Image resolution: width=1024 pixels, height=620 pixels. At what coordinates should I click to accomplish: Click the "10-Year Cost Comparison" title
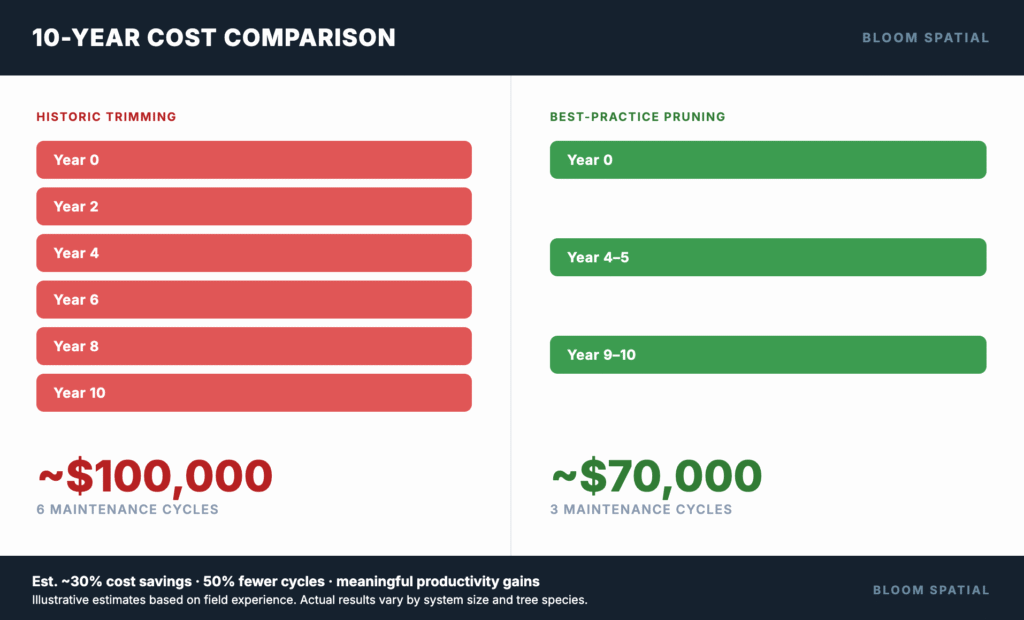(214, 38)
